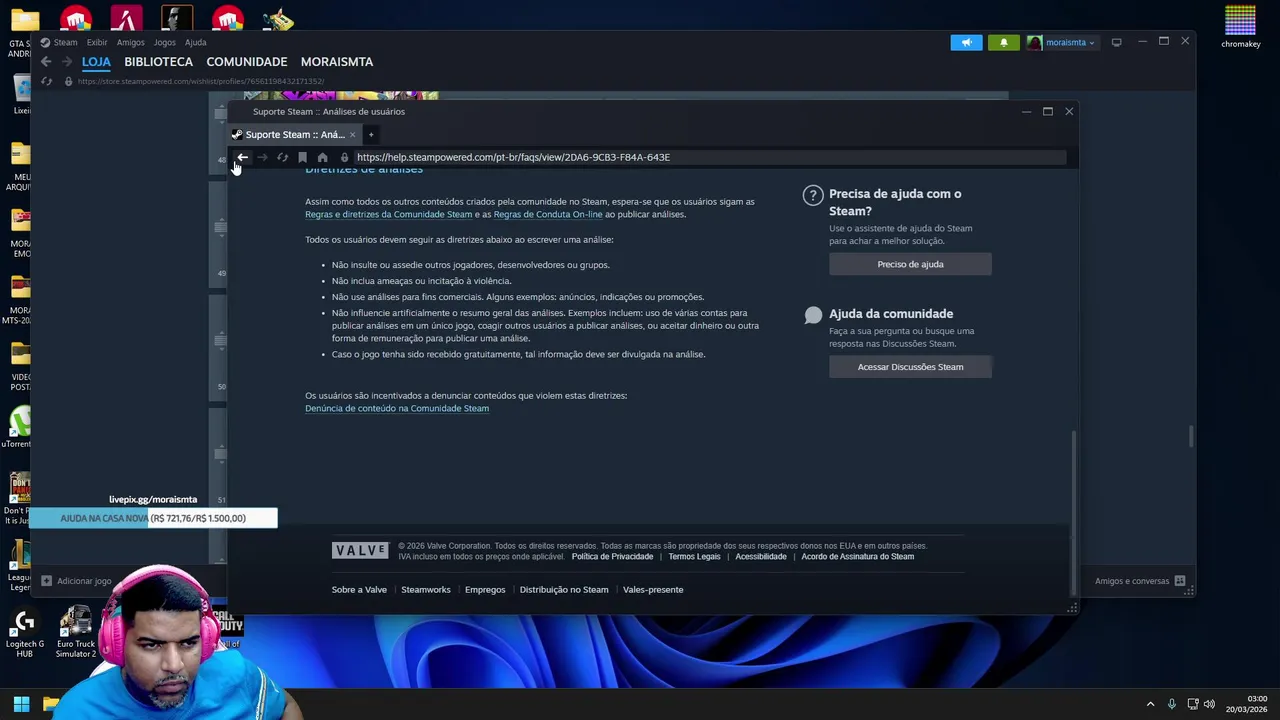
Task: Switch to BIBLIOTECA section
Action: click(158, 62)
